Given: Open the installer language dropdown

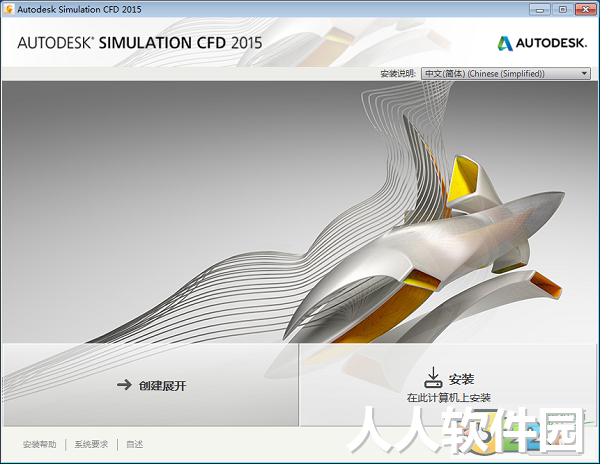Looking at the screenshot, I should (x=505, y=73).
